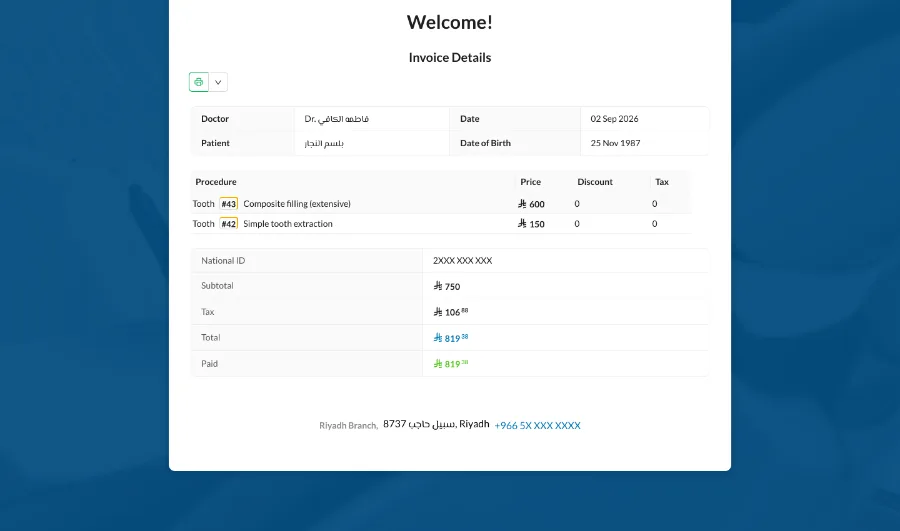This screenshot has width=900, height=531.
Task: Click the 'Welcome!' heading
Action: pyautogui.click(x=449, y=22)
